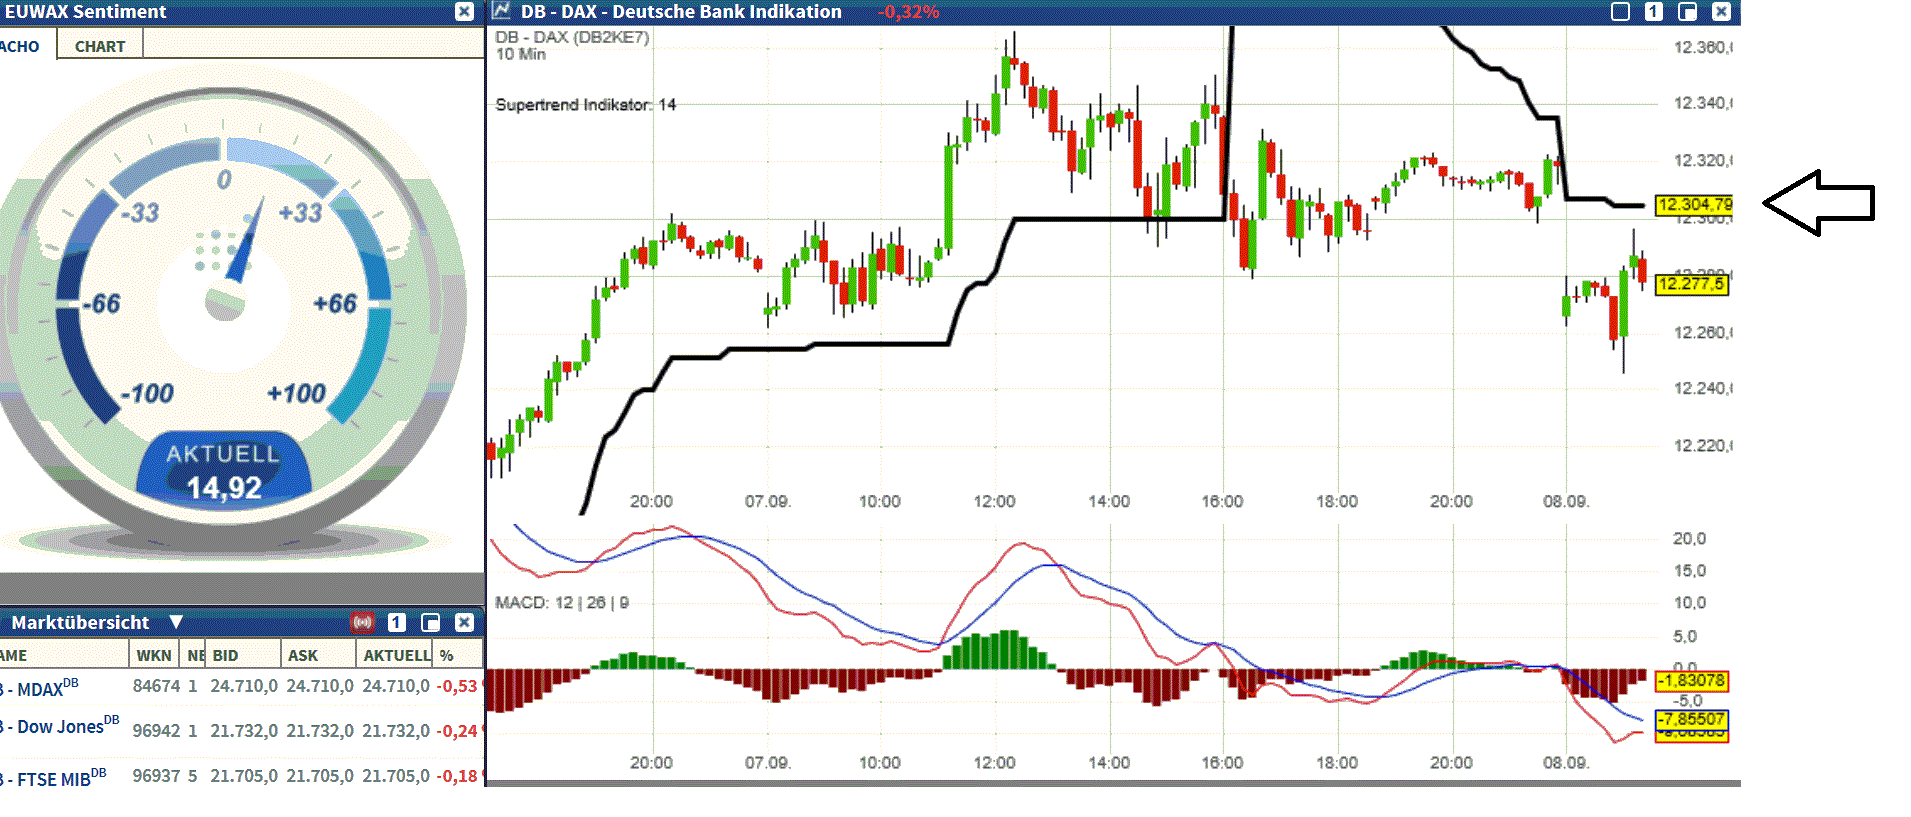Click the sentiment gauge needle
Viewport: 1911px width, 817px height.
click(245, 240)
